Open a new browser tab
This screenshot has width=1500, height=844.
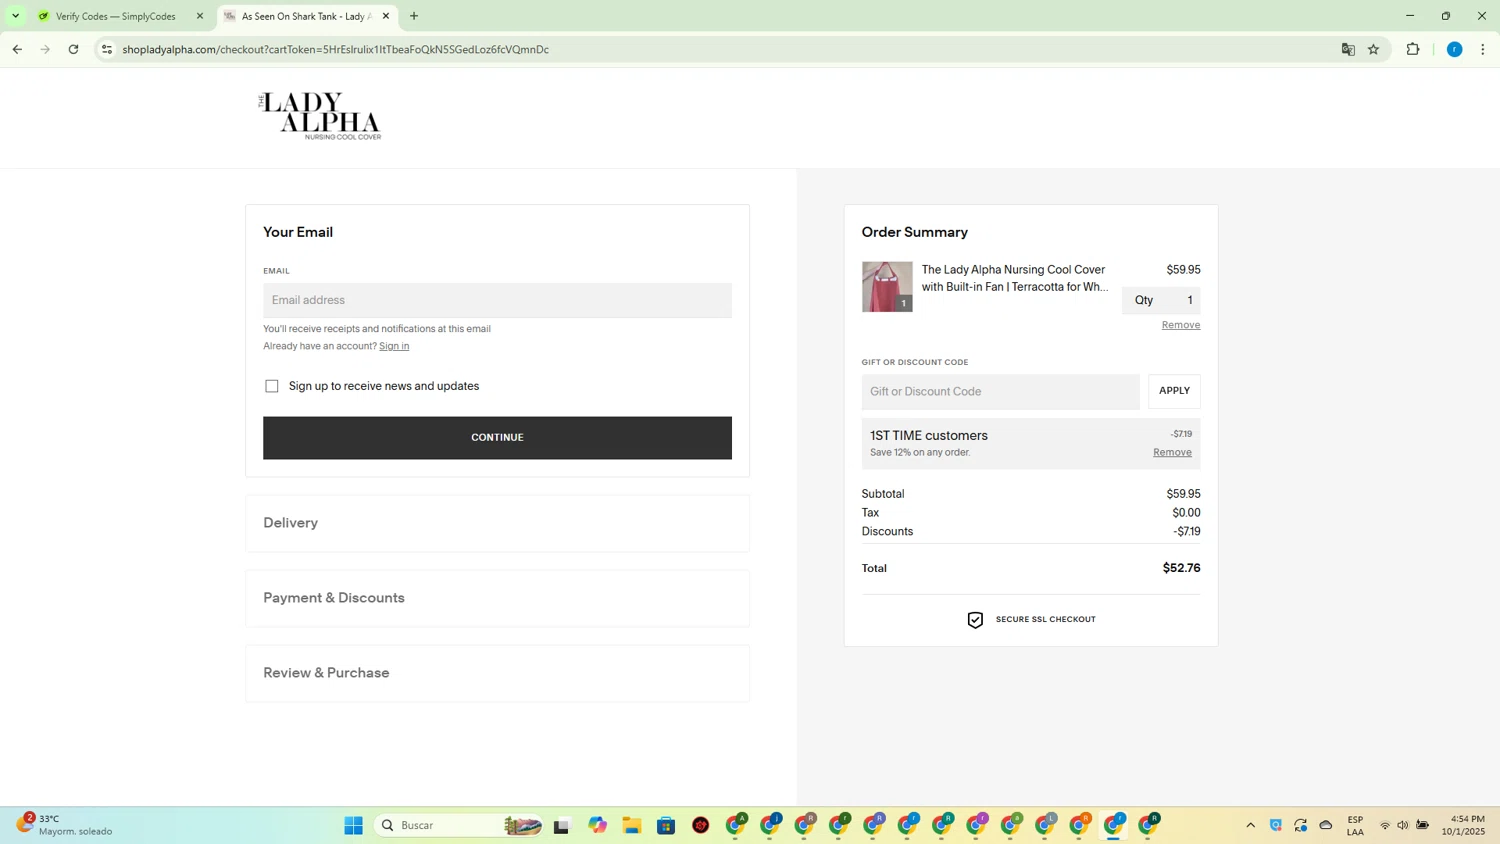tap(414, 16)
